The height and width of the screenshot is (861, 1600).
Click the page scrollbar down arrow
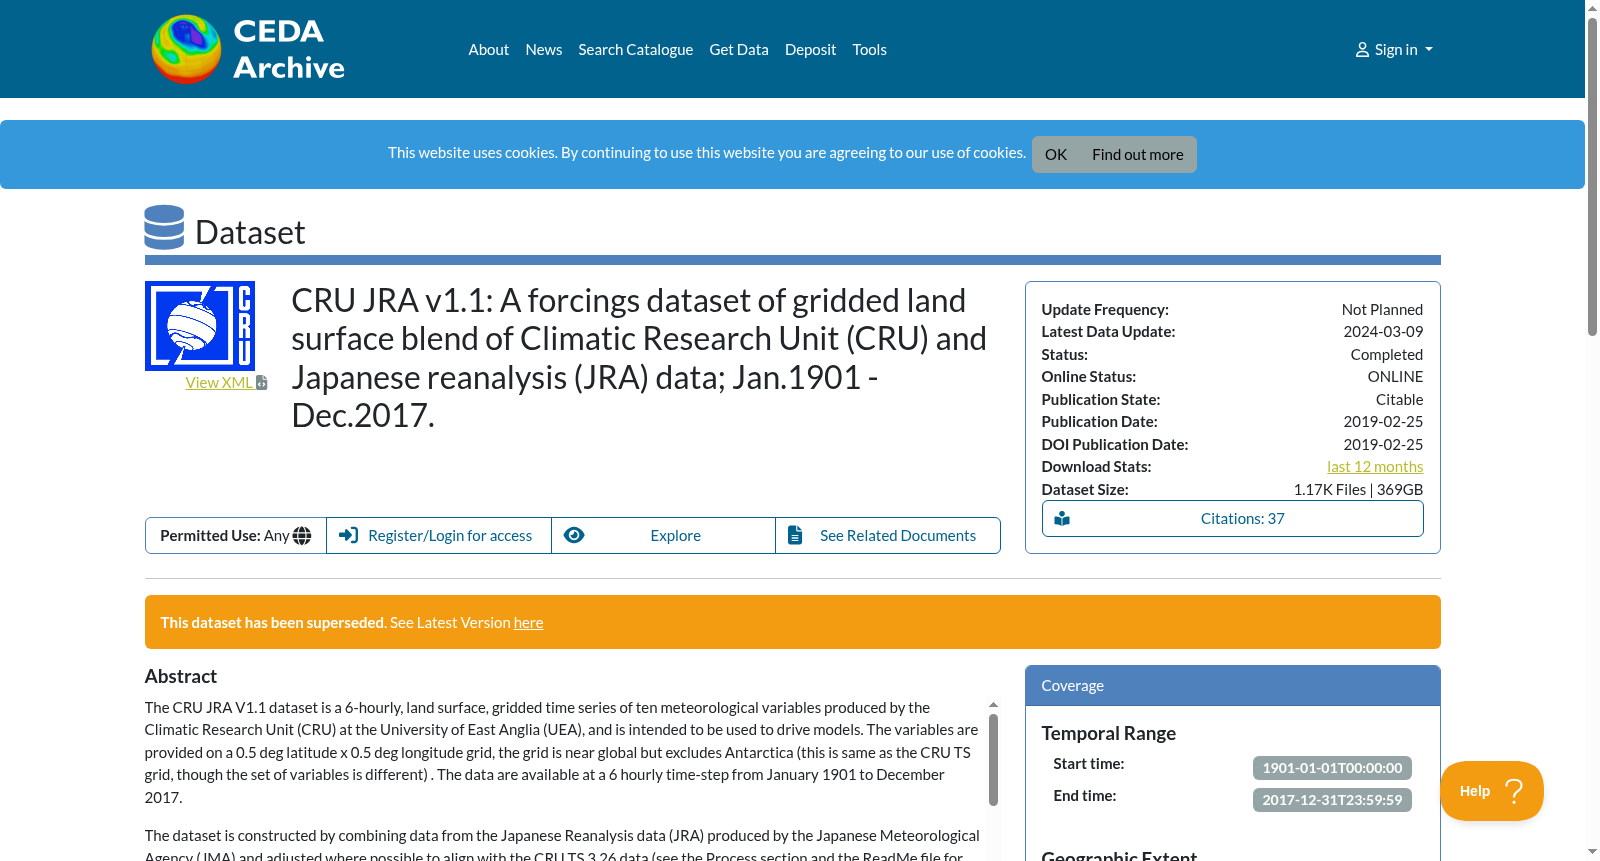click(x=1593, y=853)
